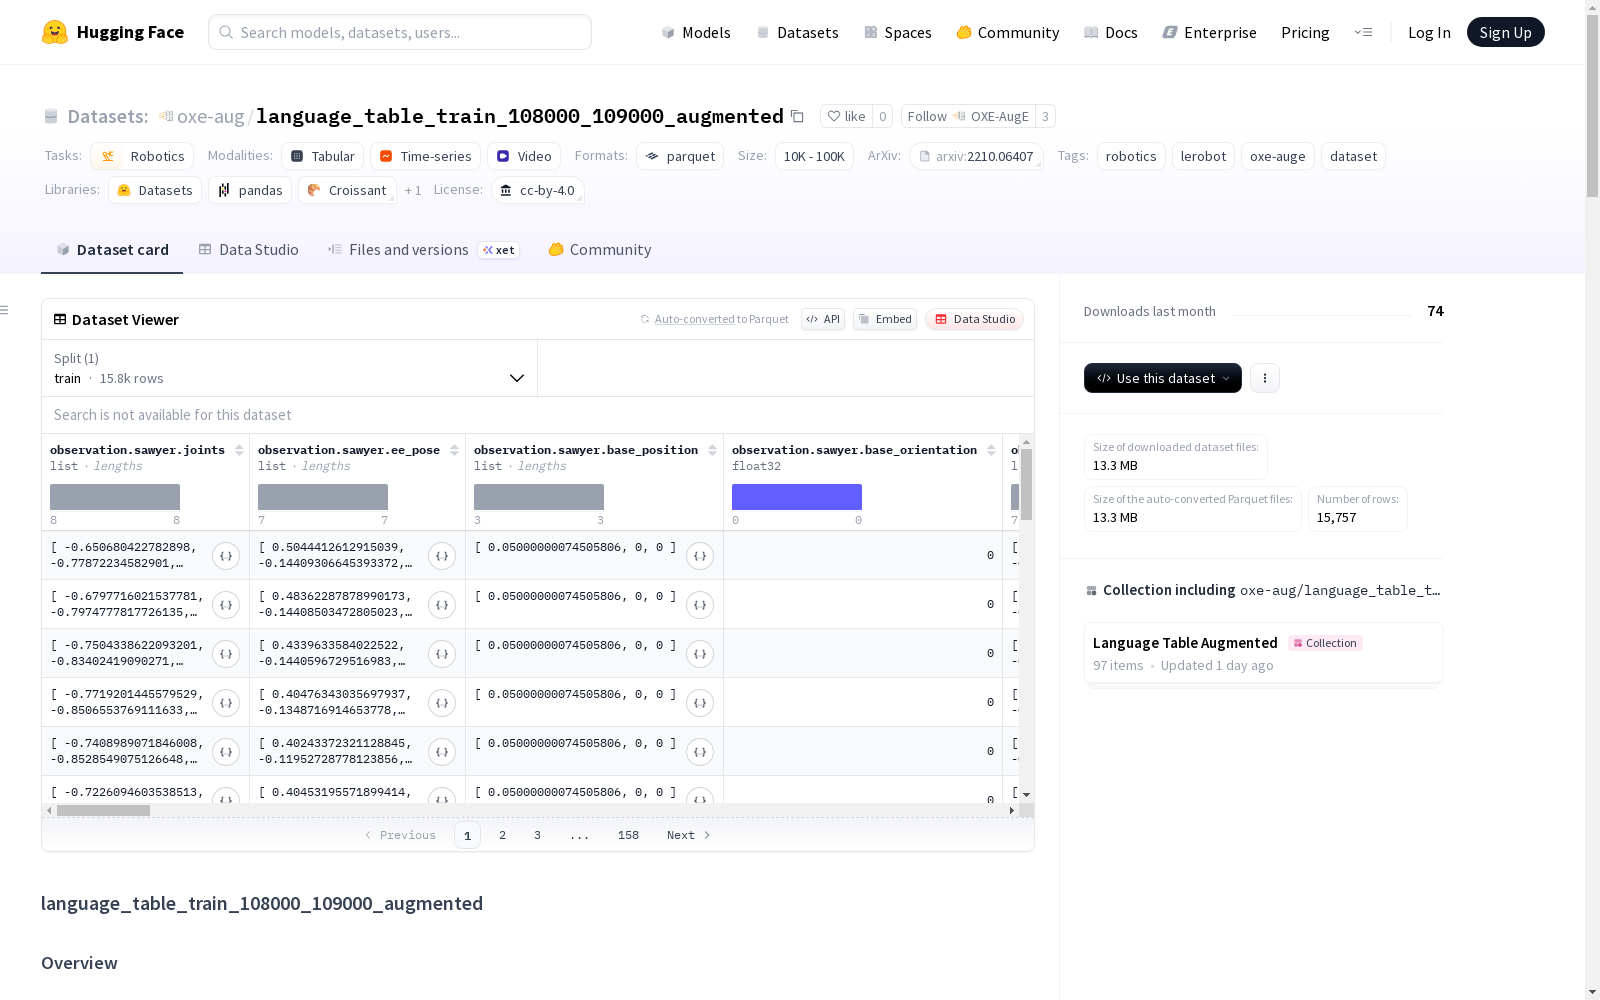Click the table's vertical scrollbar thumb

pos(1026,484)
